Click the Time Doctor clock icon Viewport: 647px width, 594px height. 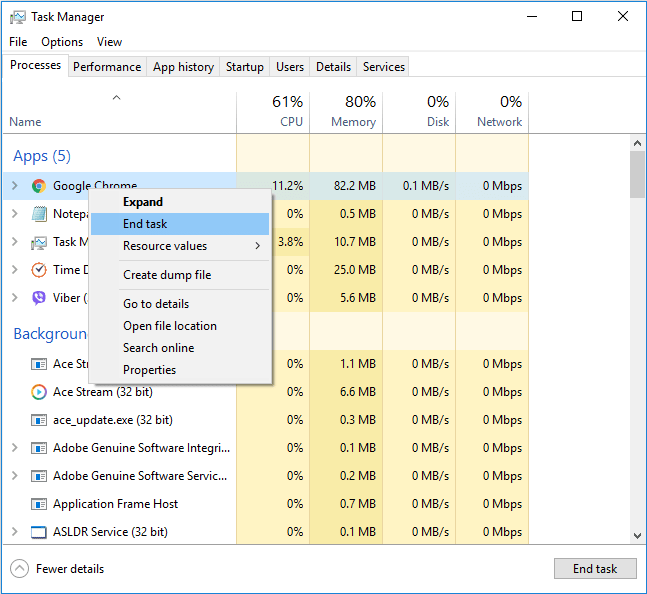(39, 270)
